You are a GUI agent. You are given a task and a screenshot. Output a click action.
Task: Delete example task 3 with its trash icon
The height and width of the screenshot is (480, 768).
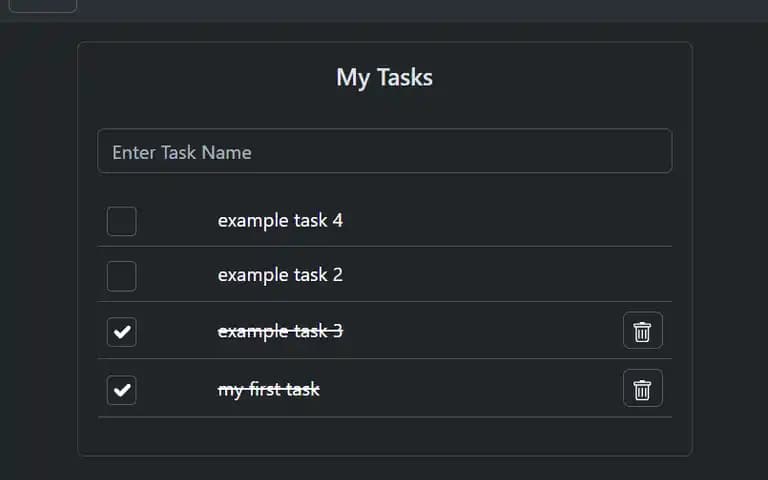[643, 331]
